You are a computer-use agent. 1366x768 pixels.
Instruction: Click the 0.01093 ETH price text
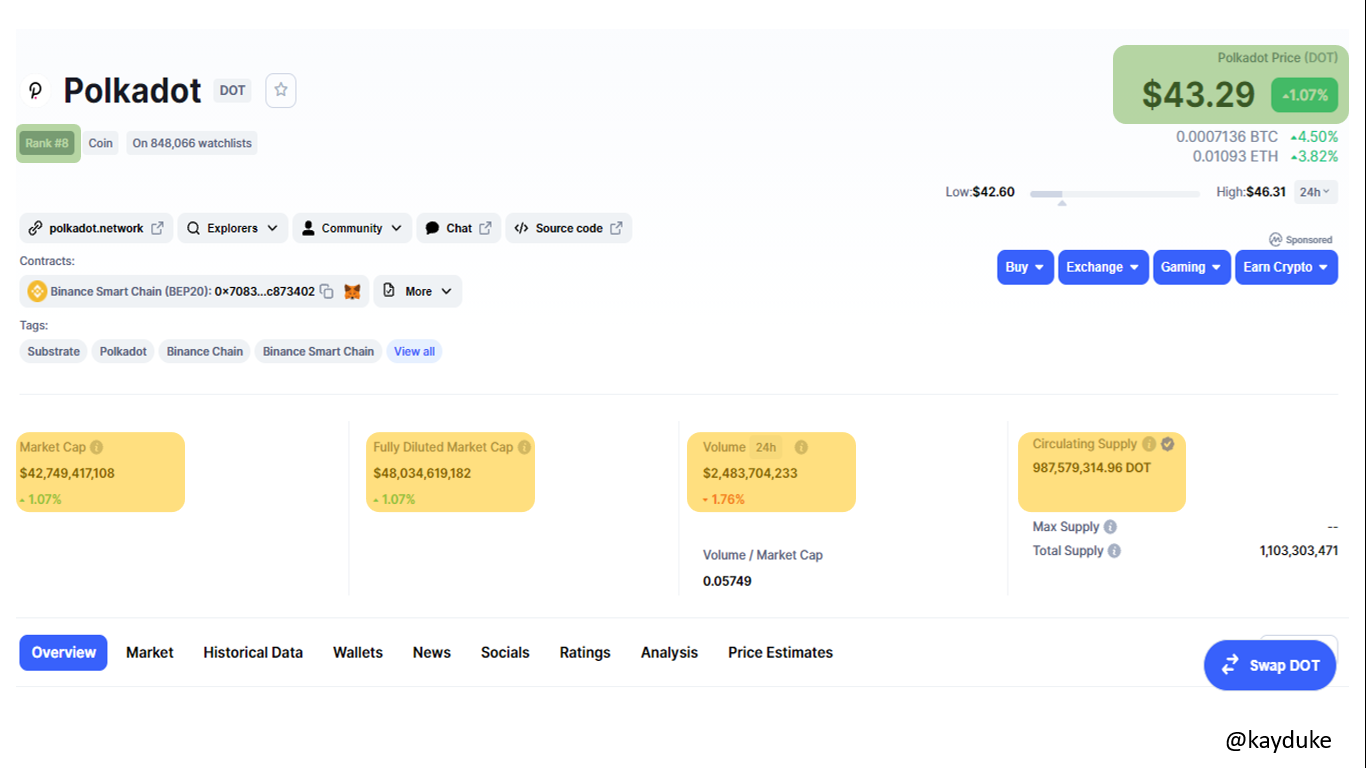pos(1235,156)
